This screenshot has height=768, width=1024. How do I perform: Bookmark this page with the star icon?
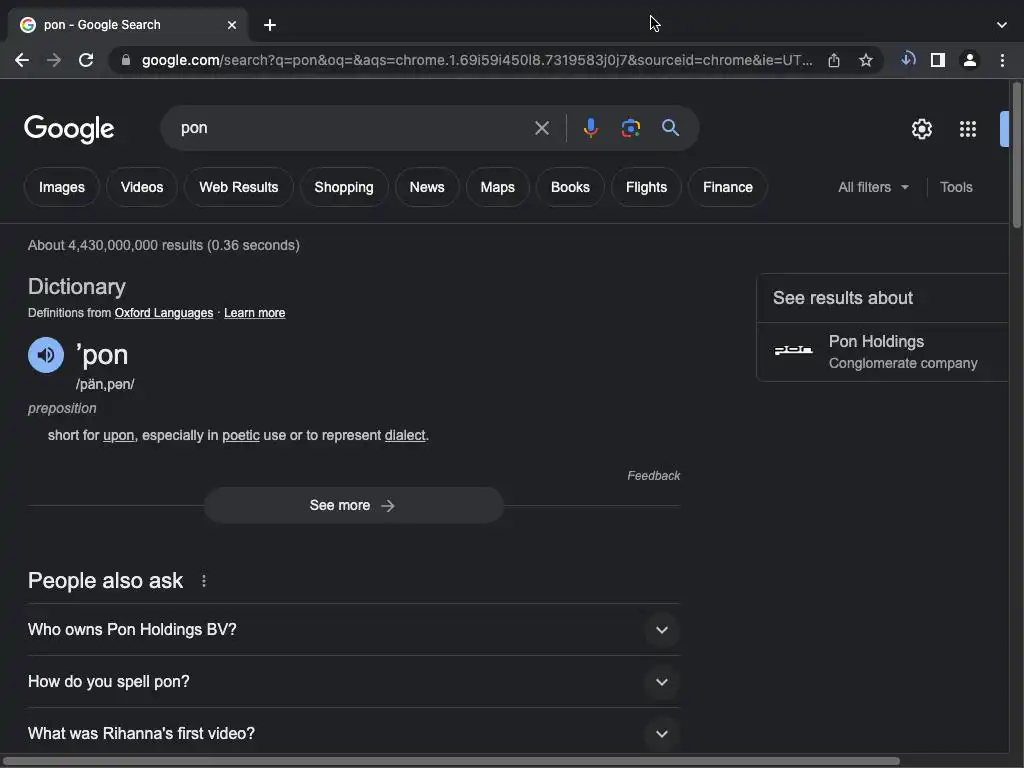pyautogui.click(x=865, y=60)
